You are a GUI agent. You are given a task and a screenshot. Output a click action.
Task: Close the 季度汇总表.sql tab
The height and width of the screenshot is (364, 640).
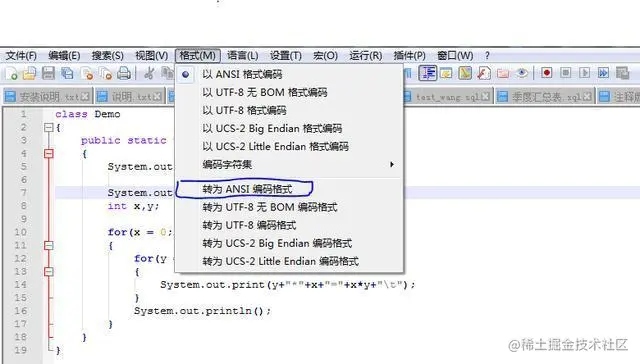pos(587,97)
